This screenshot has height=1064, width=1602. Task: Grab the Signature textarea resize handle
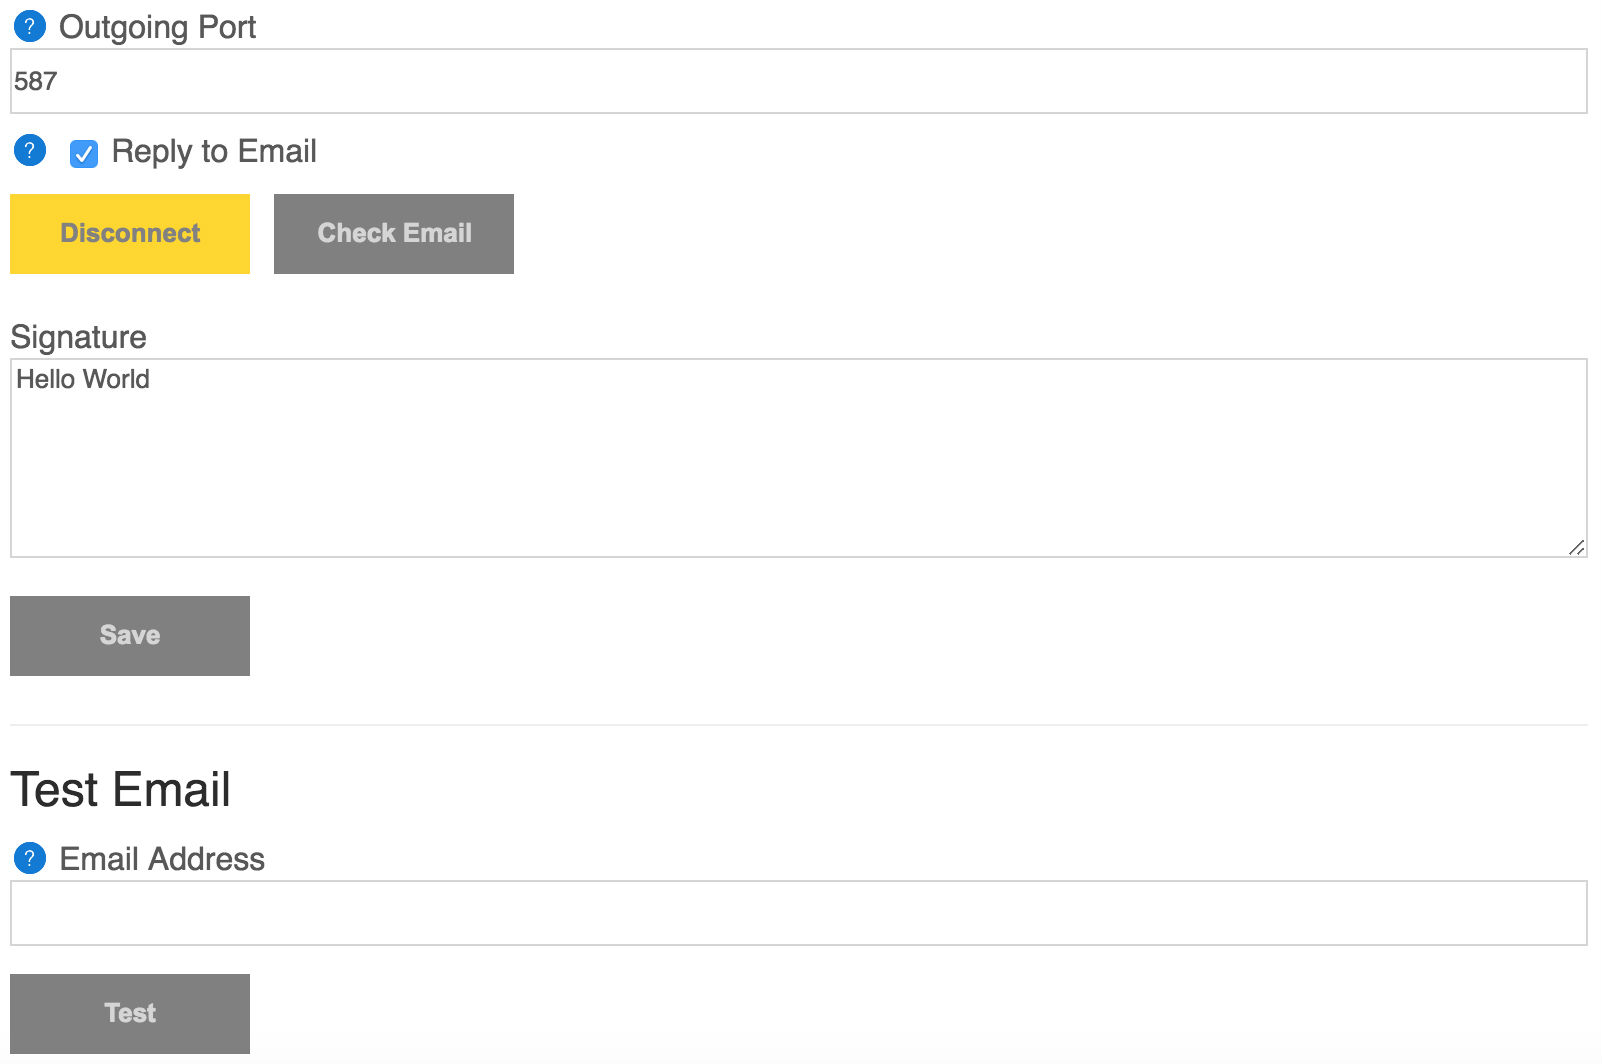tap(1576, 547)
